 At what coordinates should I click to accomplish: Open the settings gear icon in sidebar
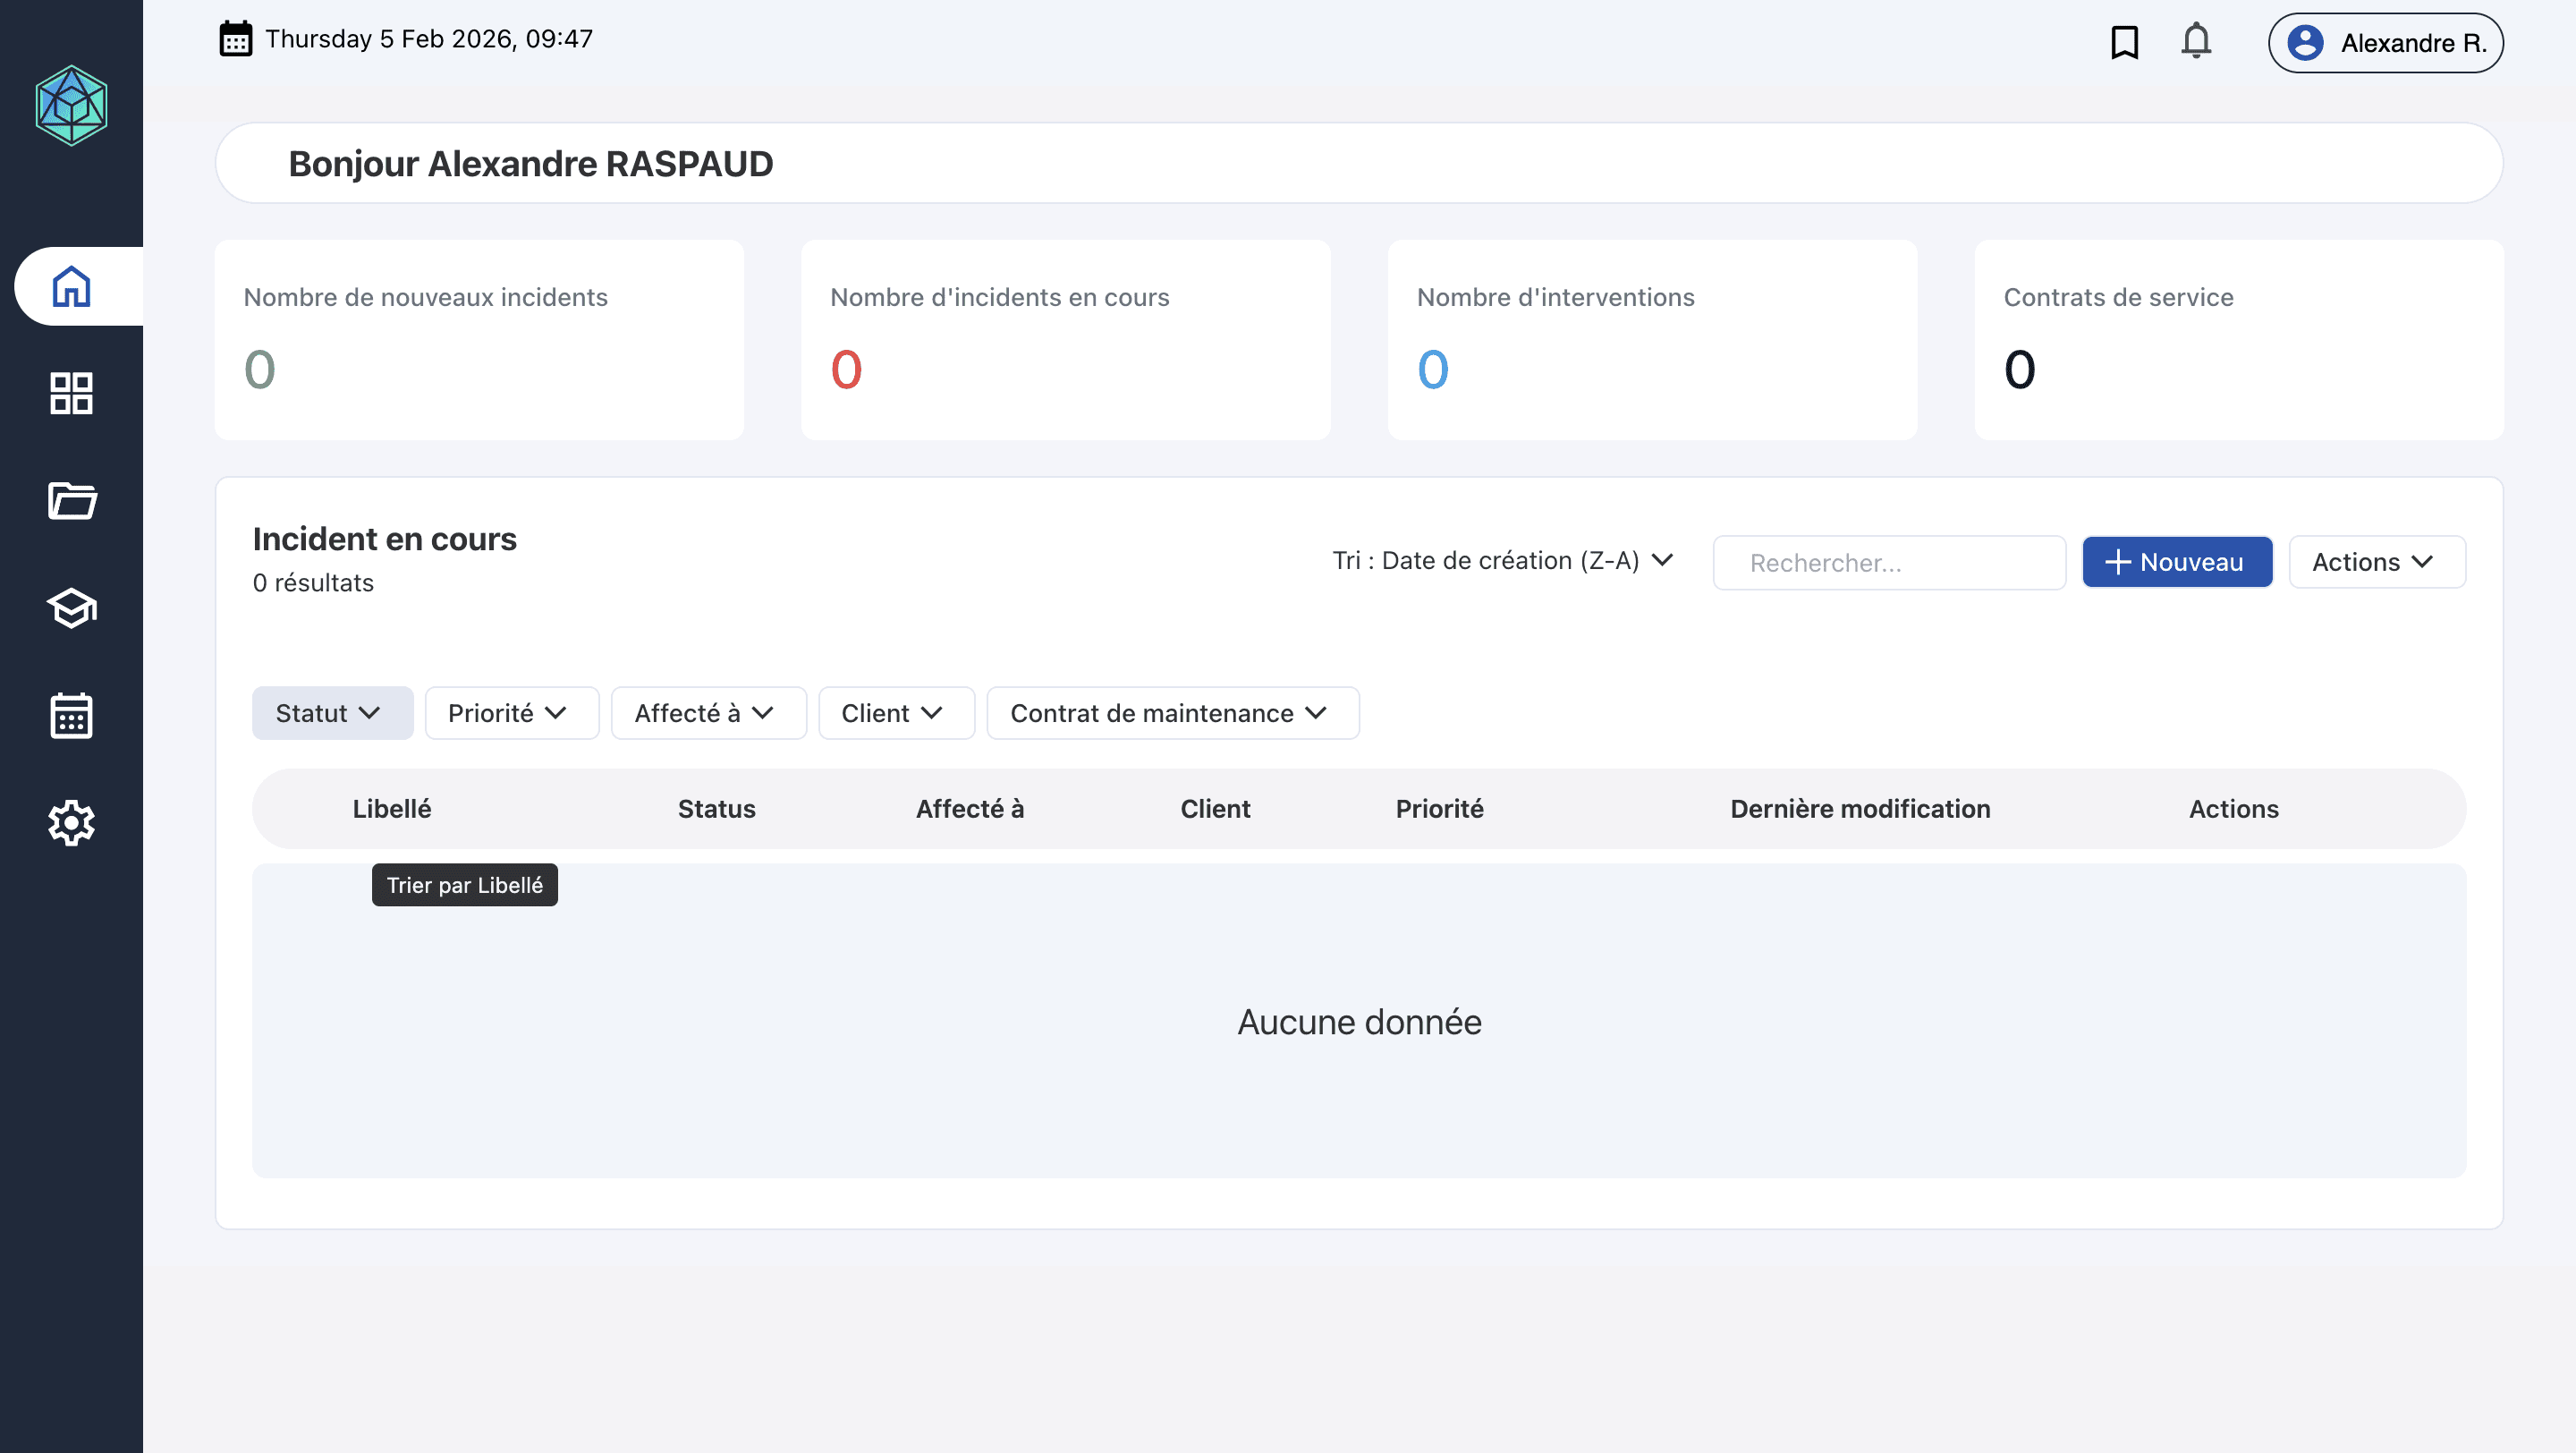click(71, 823)
